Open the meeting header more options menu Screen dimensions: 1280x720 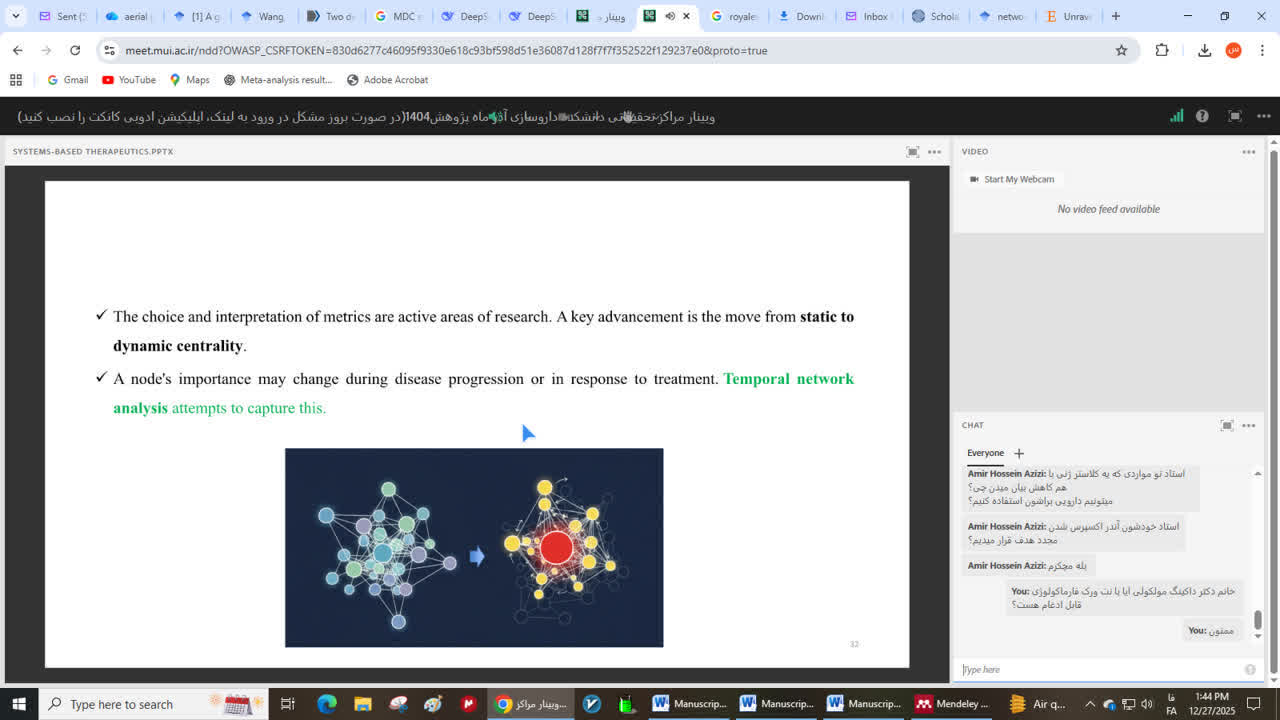coord(1262,116)
